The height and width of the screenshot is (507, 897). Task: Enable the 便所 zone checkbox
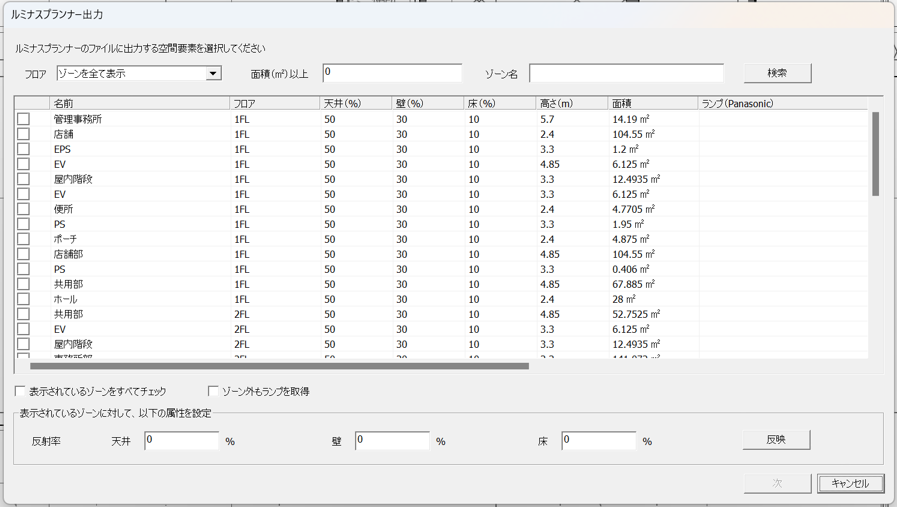pos(23,209)
